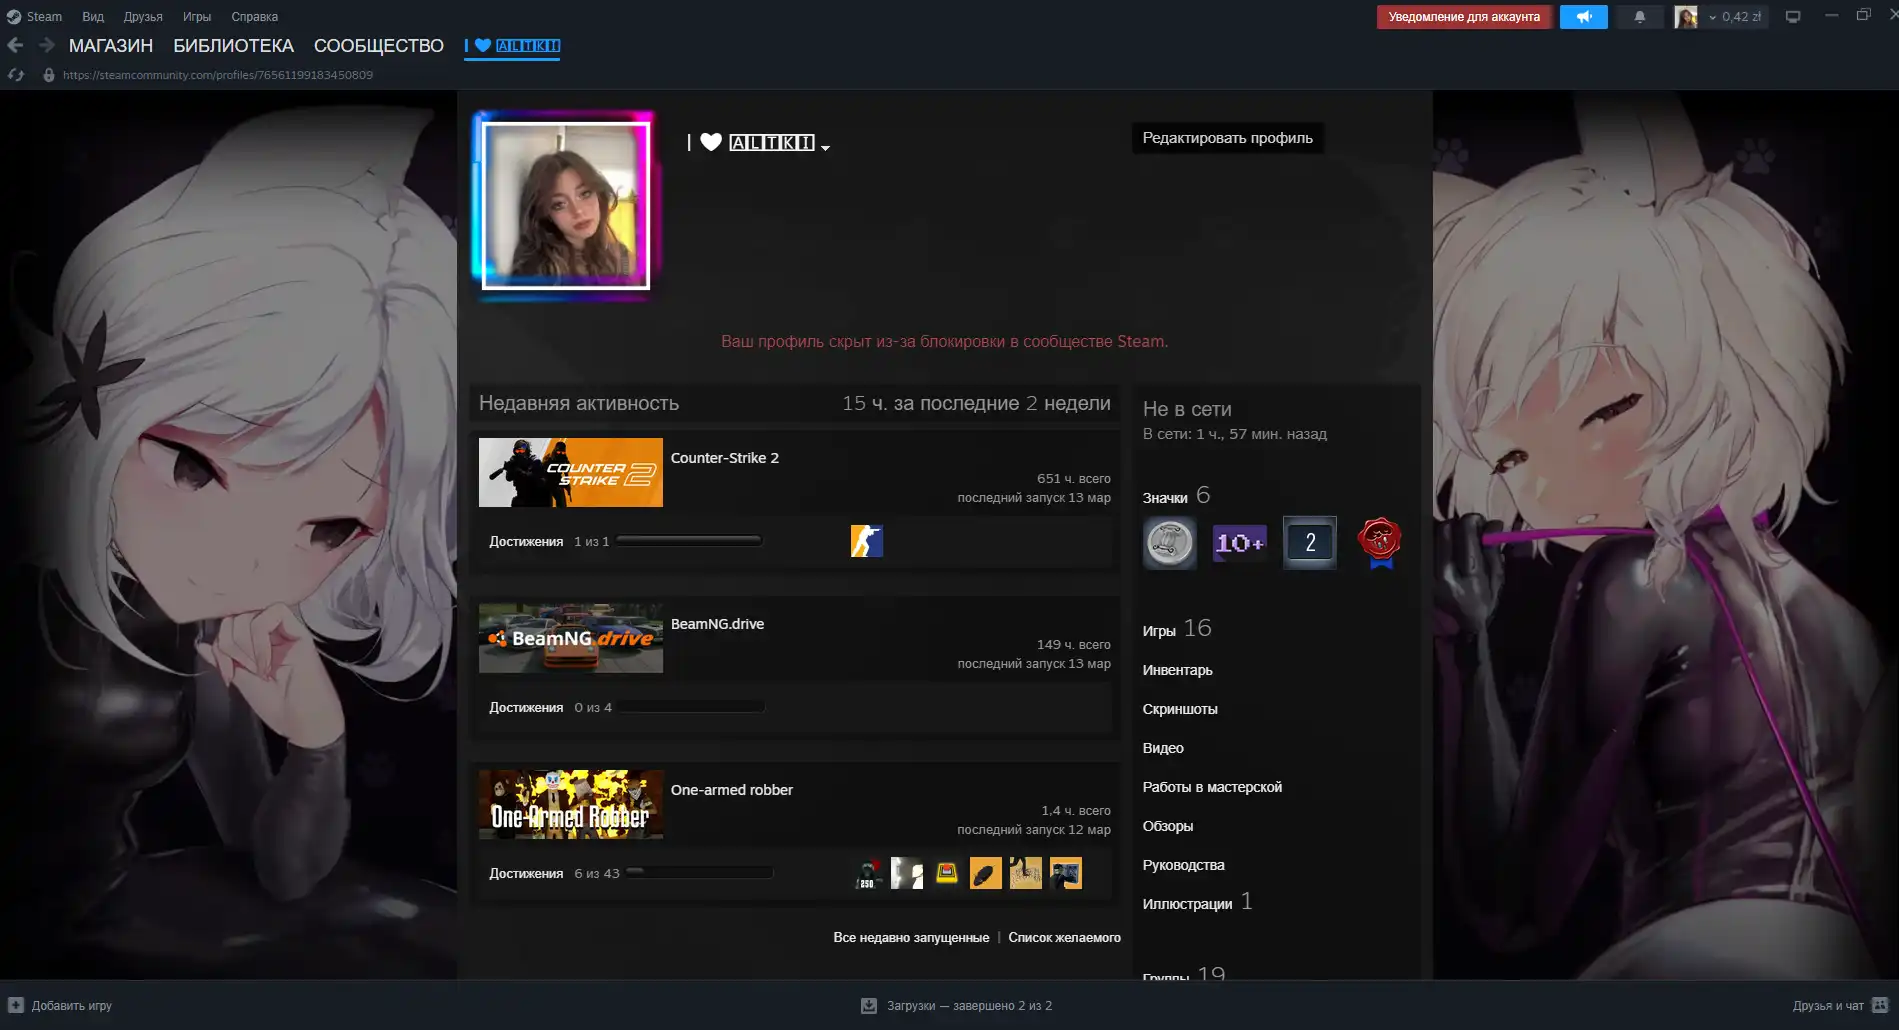Click Редактировать профиль button
Image resolution: width=1899 pixels, height=1030 pixels.
click(x=1228, y=138)
